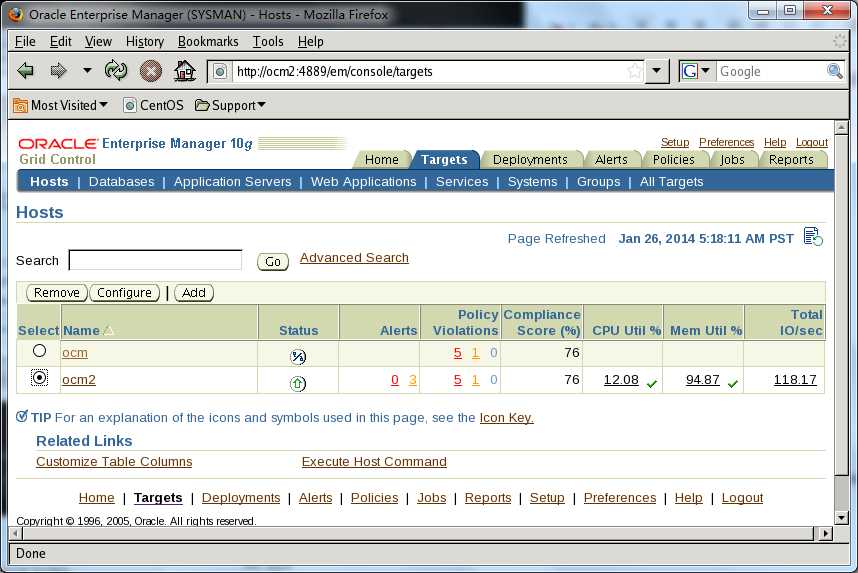Viewport: 858px width, 573px height.
Task: Switch to Home tab
Action: [x=382, y=159]
